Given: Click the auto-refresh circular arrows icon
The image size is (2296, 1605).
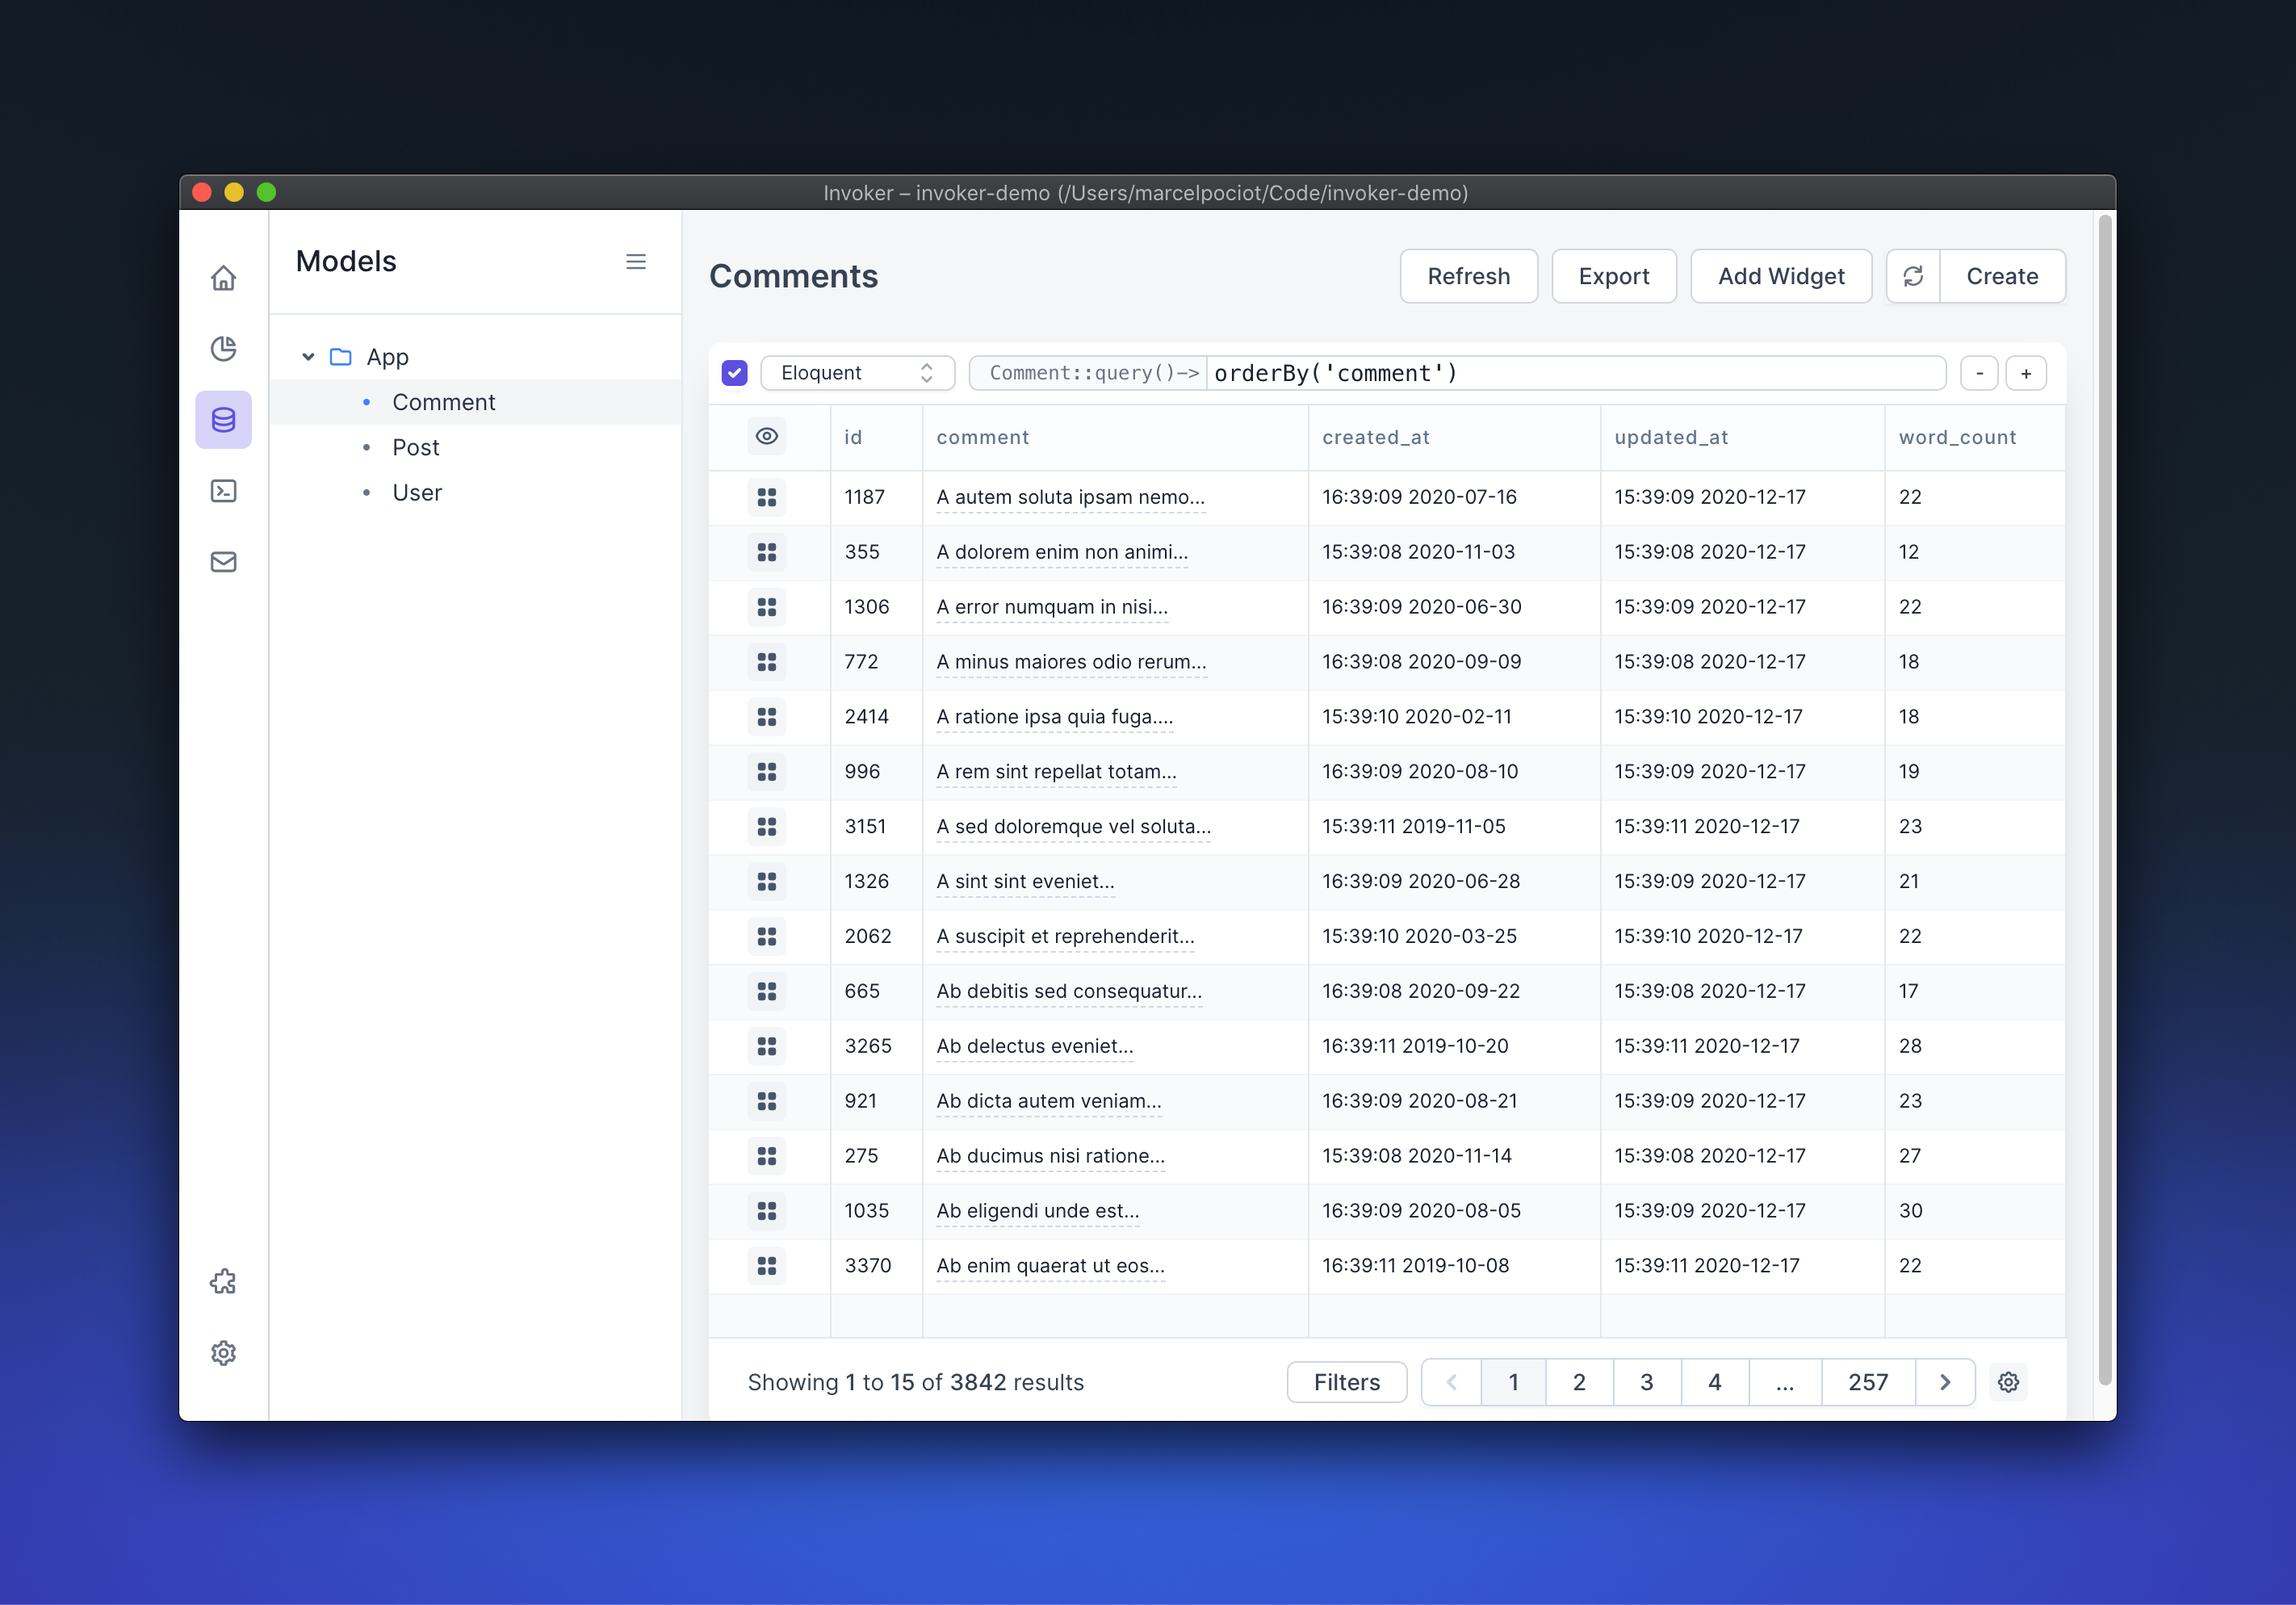Looking at the screenshot, I should point(1913,276).
